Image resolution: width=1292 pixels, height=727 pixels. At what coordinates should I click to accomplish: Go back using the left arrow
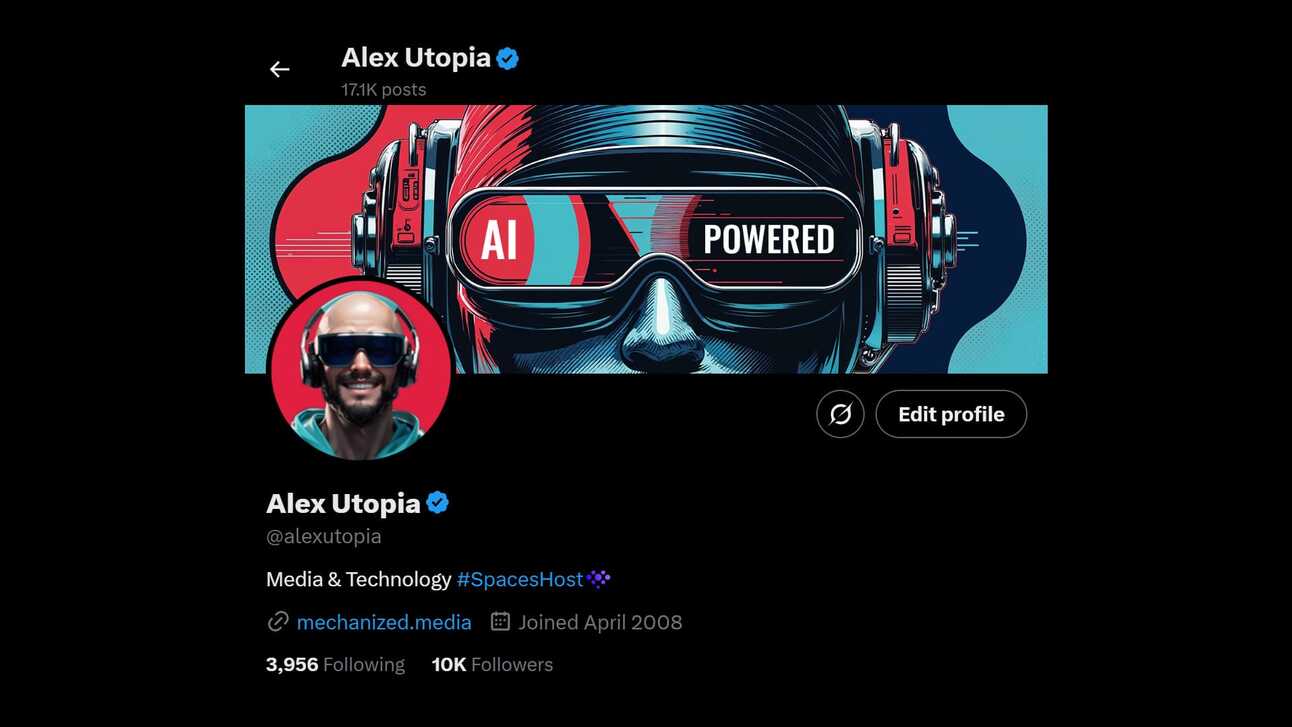pos(279,69)
